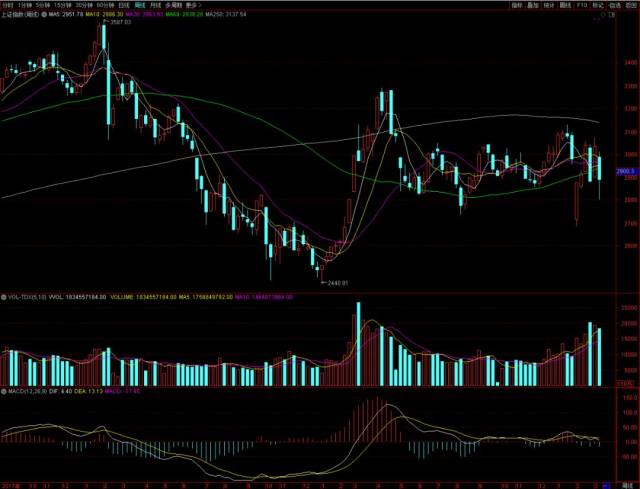Open the 指标 indicator menu

(x=517, y=5)
